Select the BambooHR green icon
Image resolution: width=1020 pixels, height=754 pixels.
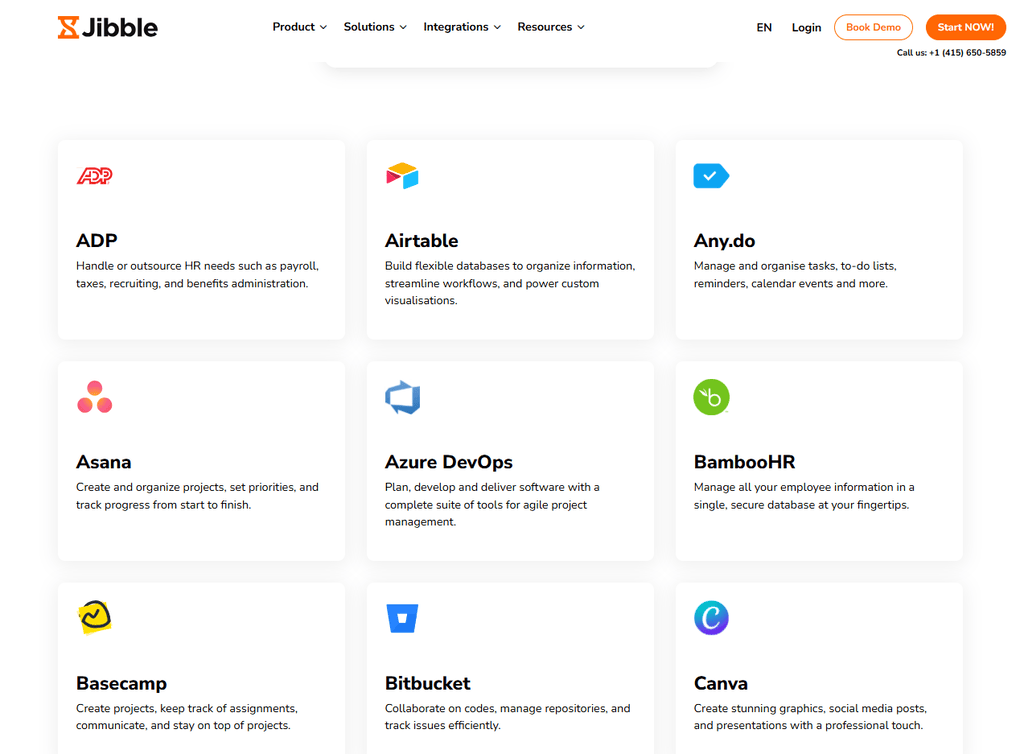710,397
